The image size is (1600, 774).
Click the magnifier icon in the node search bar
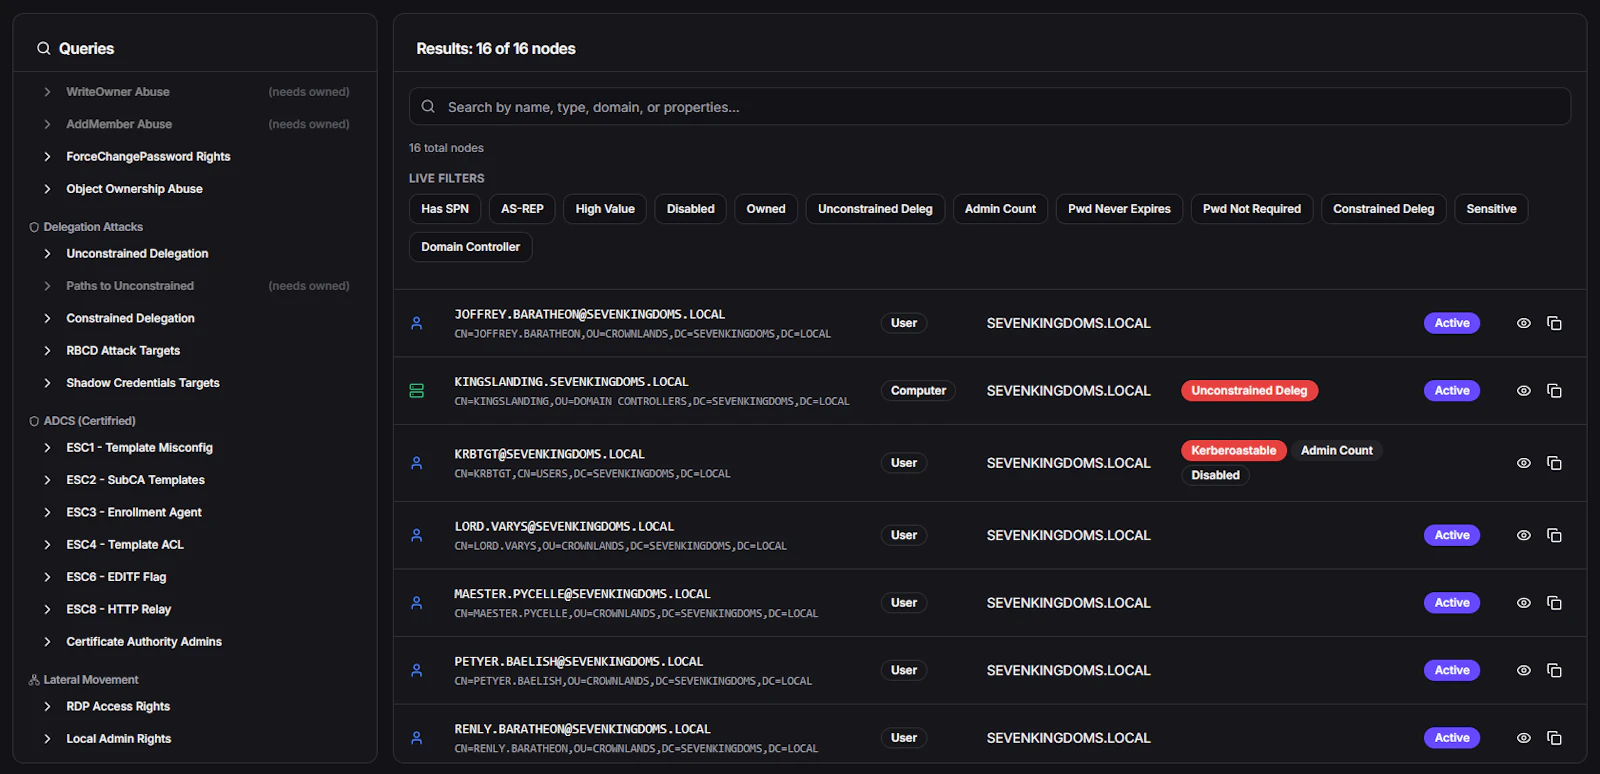coord(428,106)
